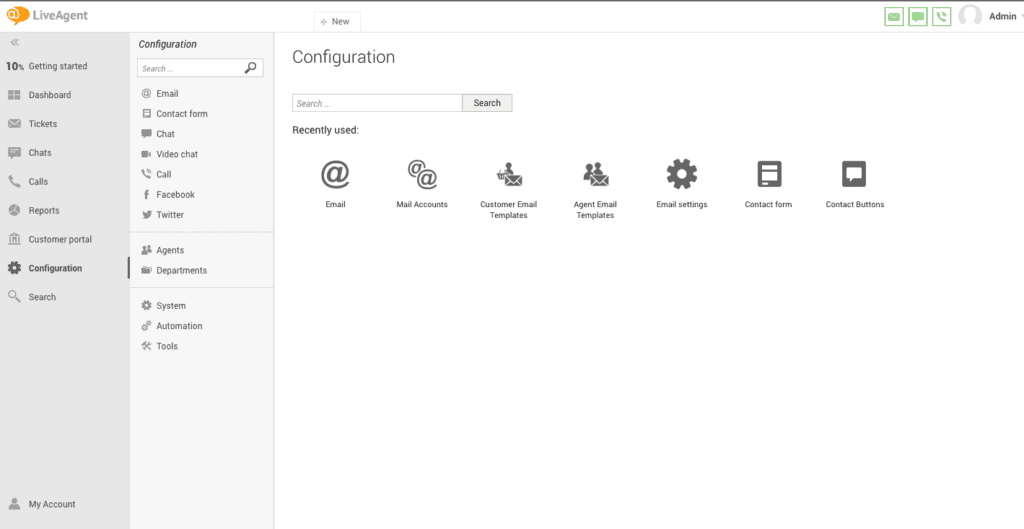Collapse the left navigation panel
The height and width of the screenshot is (529, 1024).
point(15,42)
